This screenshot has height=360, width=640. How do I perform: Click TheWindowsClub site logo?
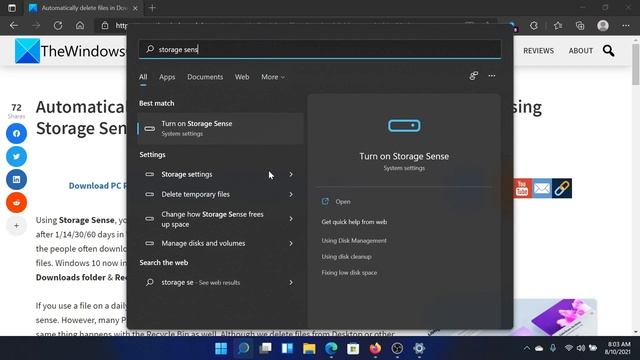click(70, 51)
